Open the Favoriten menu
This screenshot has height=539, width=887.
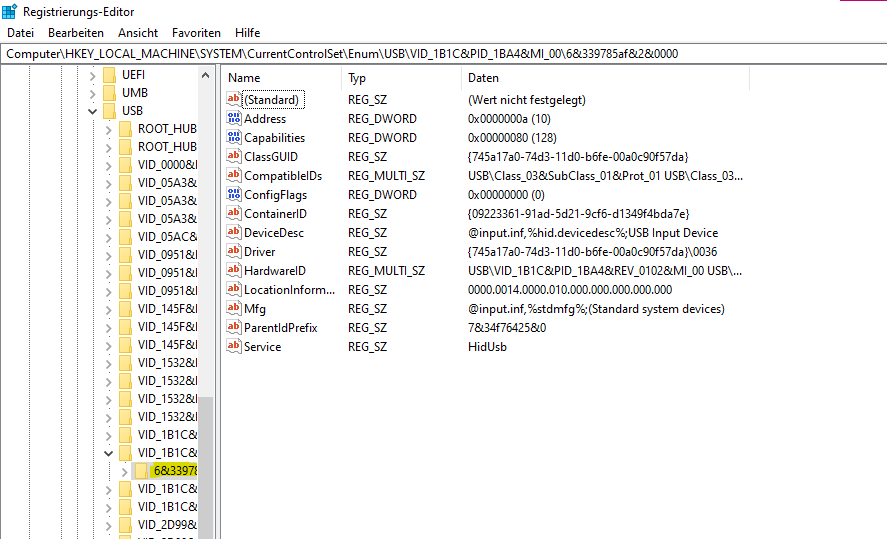pos(196,33)
